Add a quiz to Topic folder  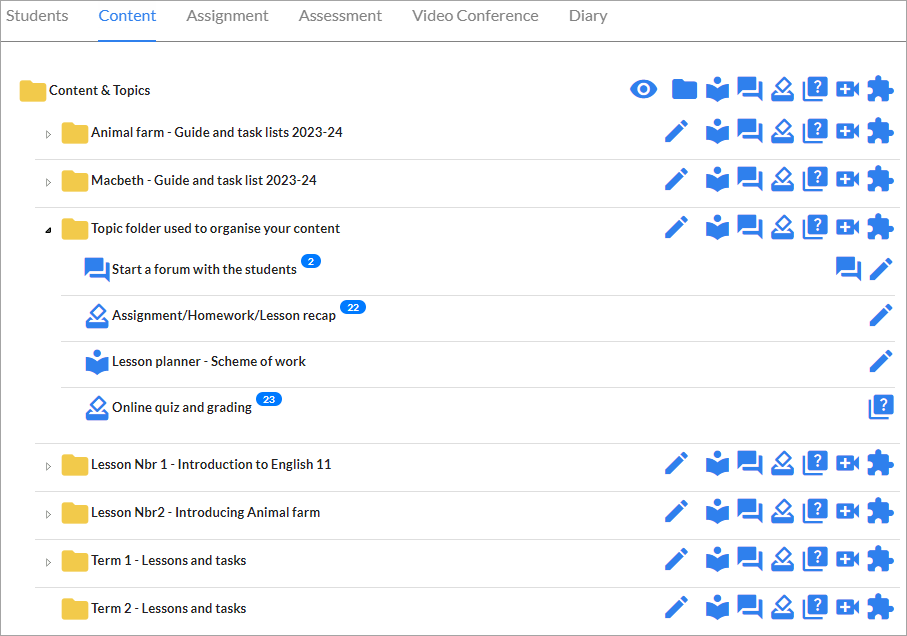(815, 228)
